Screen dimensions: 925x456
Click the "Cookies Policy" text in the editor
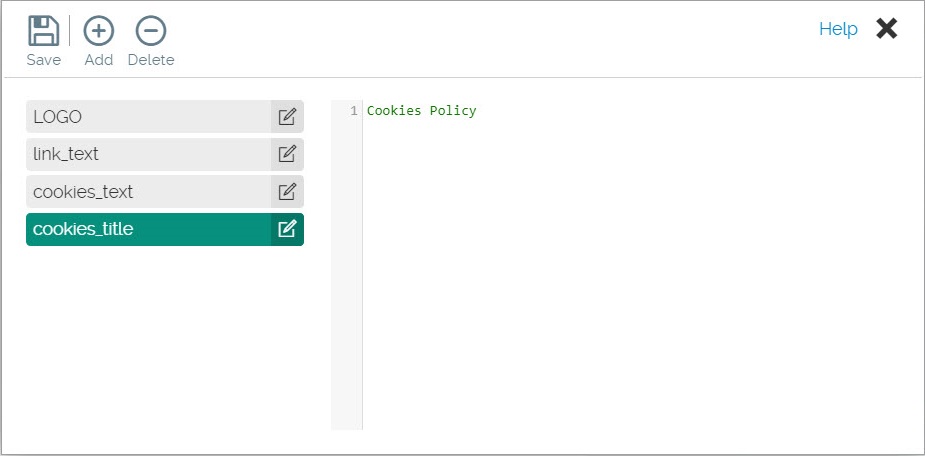point(421,111)
